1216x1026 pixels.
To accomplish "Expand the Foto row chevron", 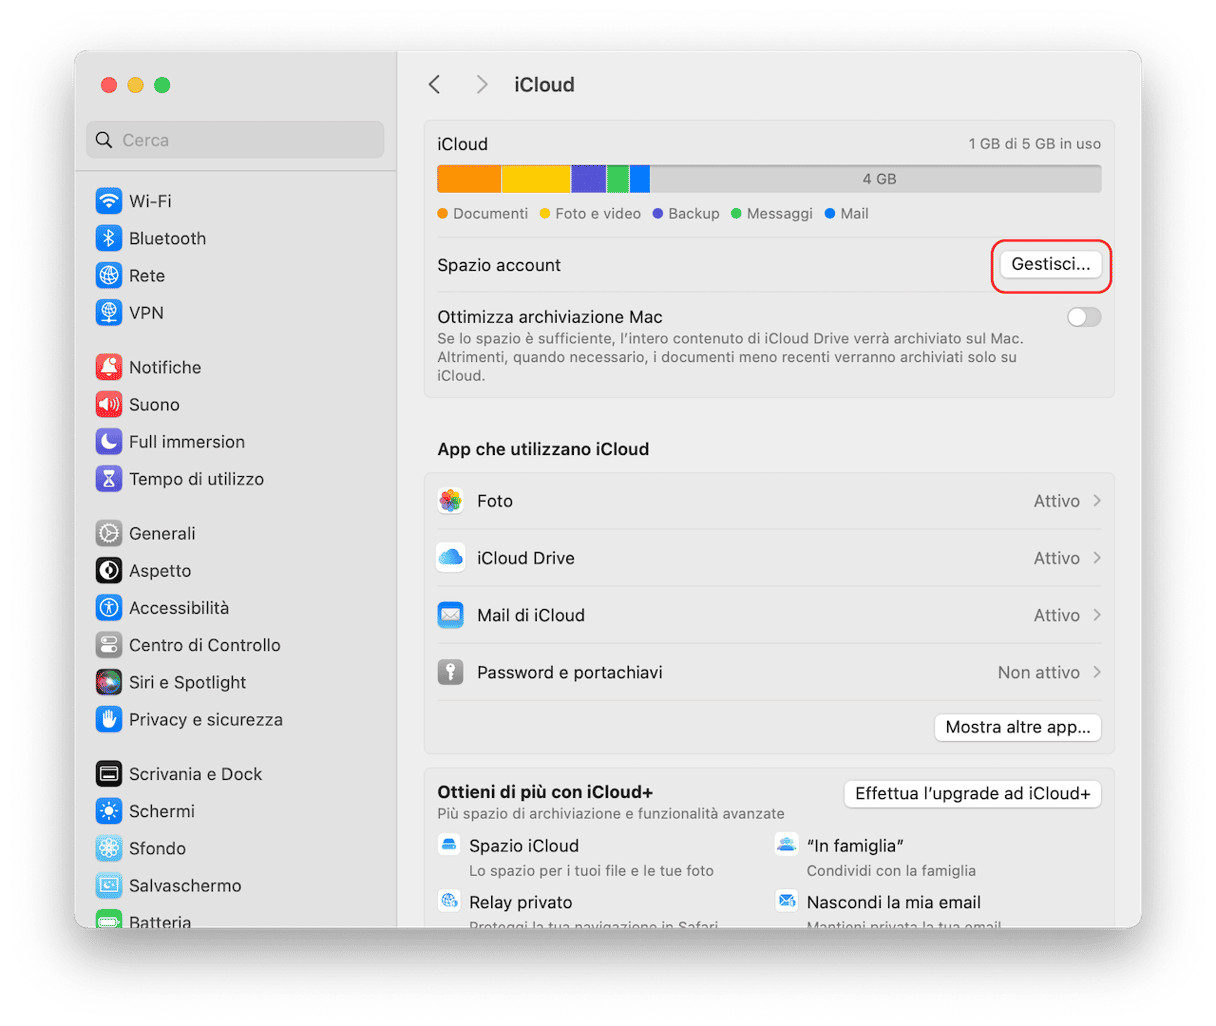I will pos(1097,501).
